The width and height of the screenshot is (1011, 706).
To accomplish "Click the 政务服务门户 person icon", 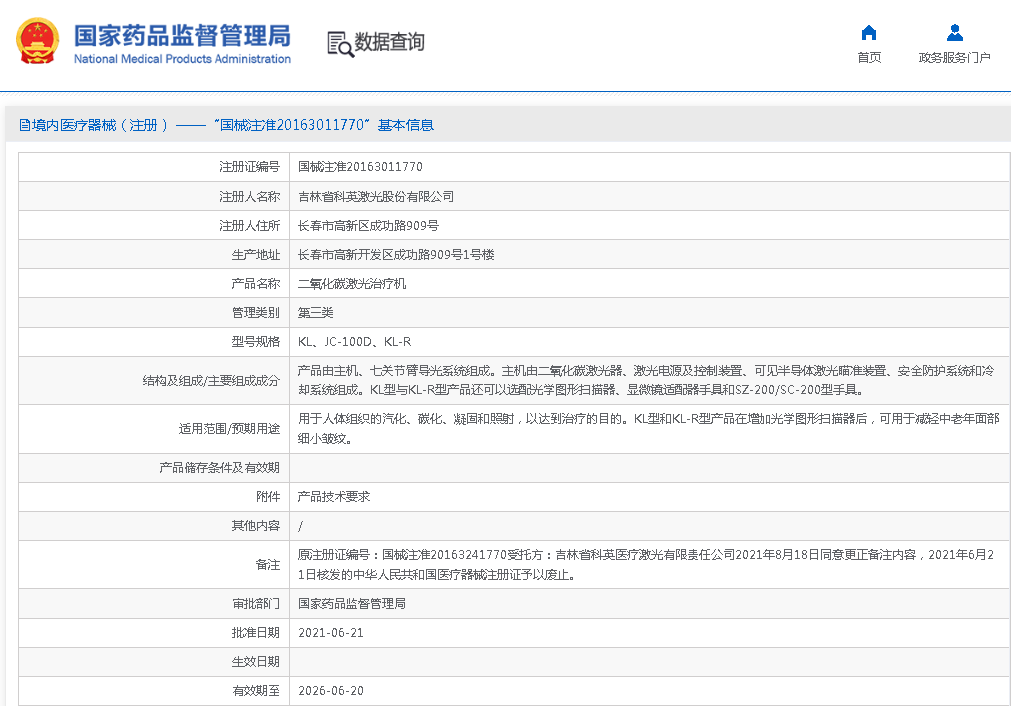I will click(x=954, y=32).
